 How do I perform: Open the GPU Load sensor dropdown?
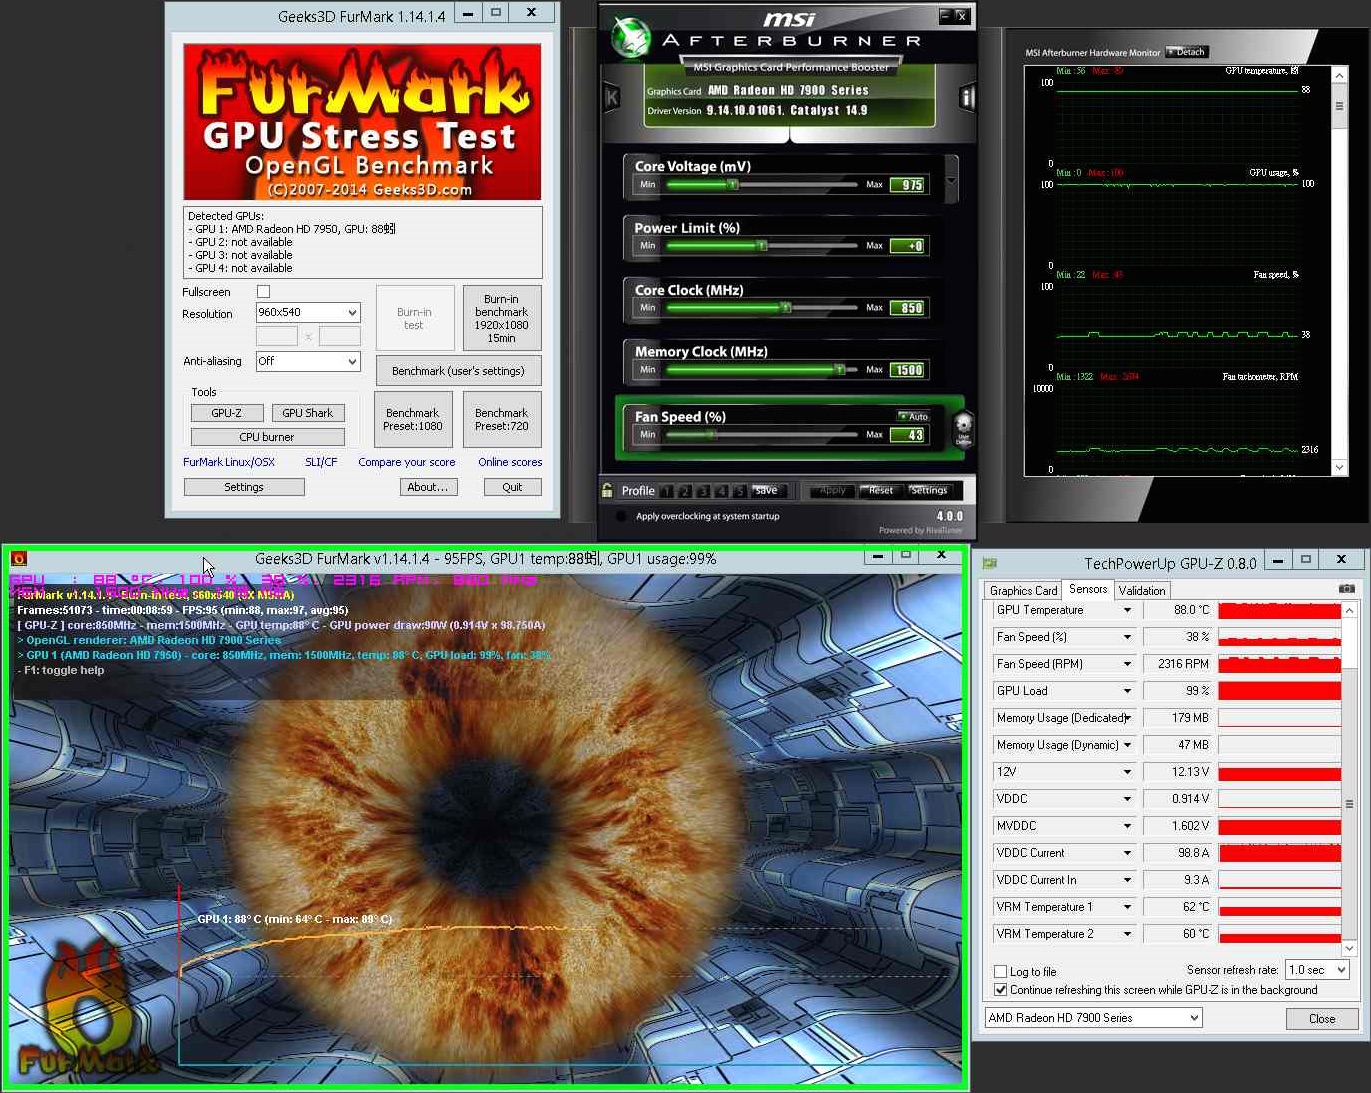pos(1127,691)
